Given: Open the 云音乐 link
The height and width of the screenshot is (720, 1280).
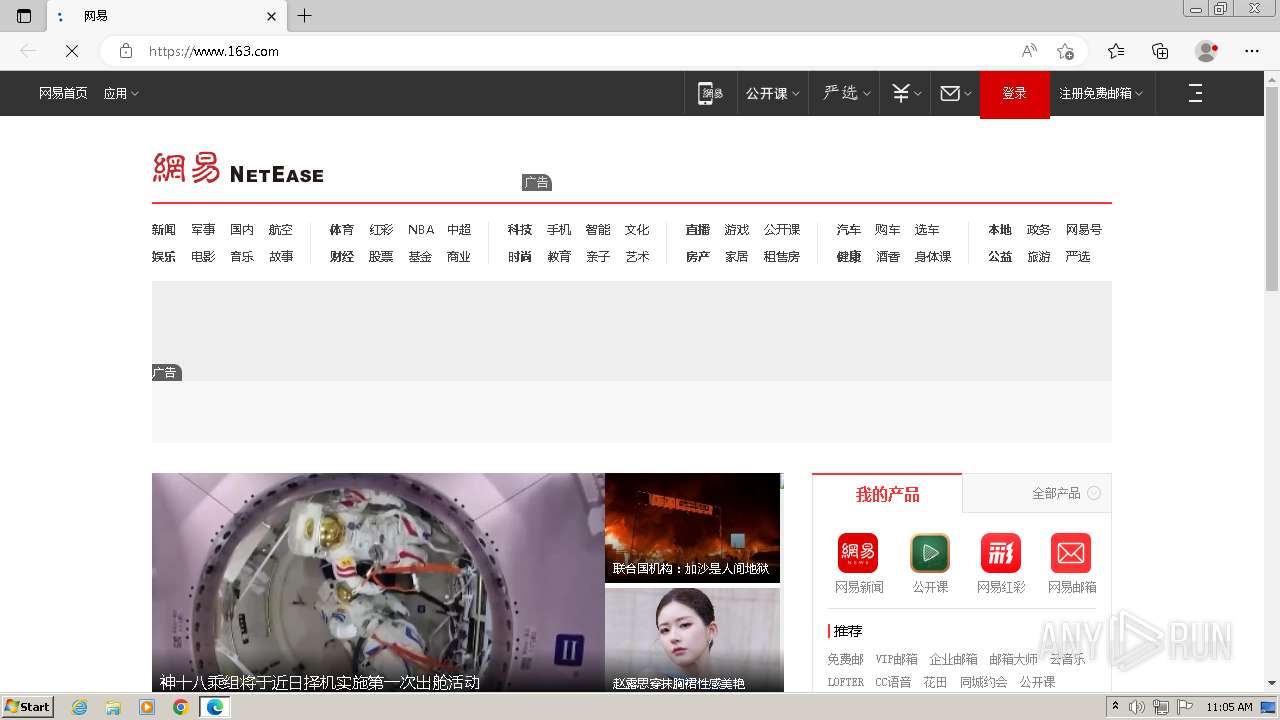Looking at the screenshot, I should (1067, 659).
